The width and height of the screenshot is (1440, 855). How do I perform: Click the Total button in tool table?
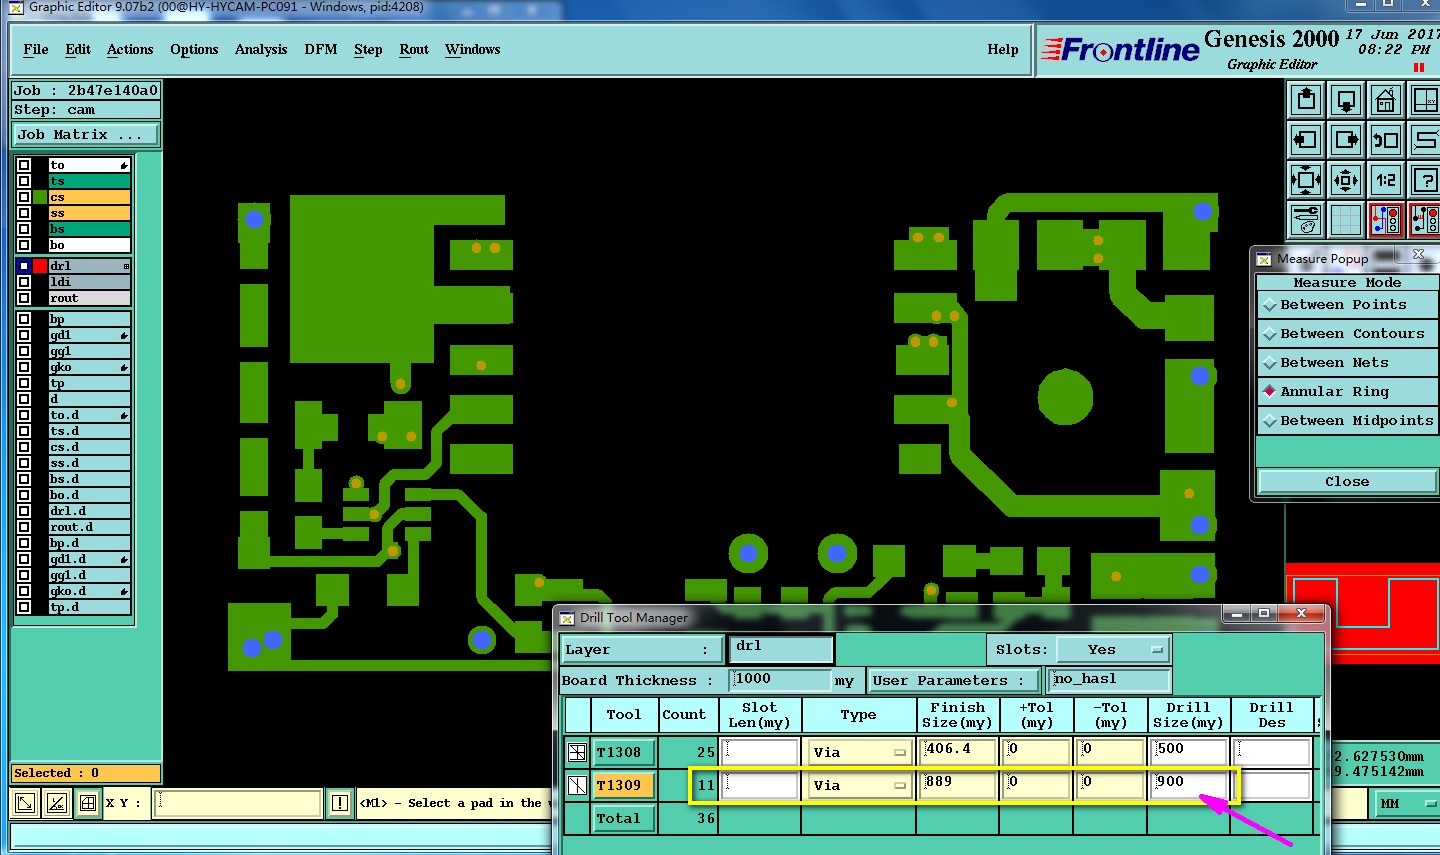click(x=625, y=818)
